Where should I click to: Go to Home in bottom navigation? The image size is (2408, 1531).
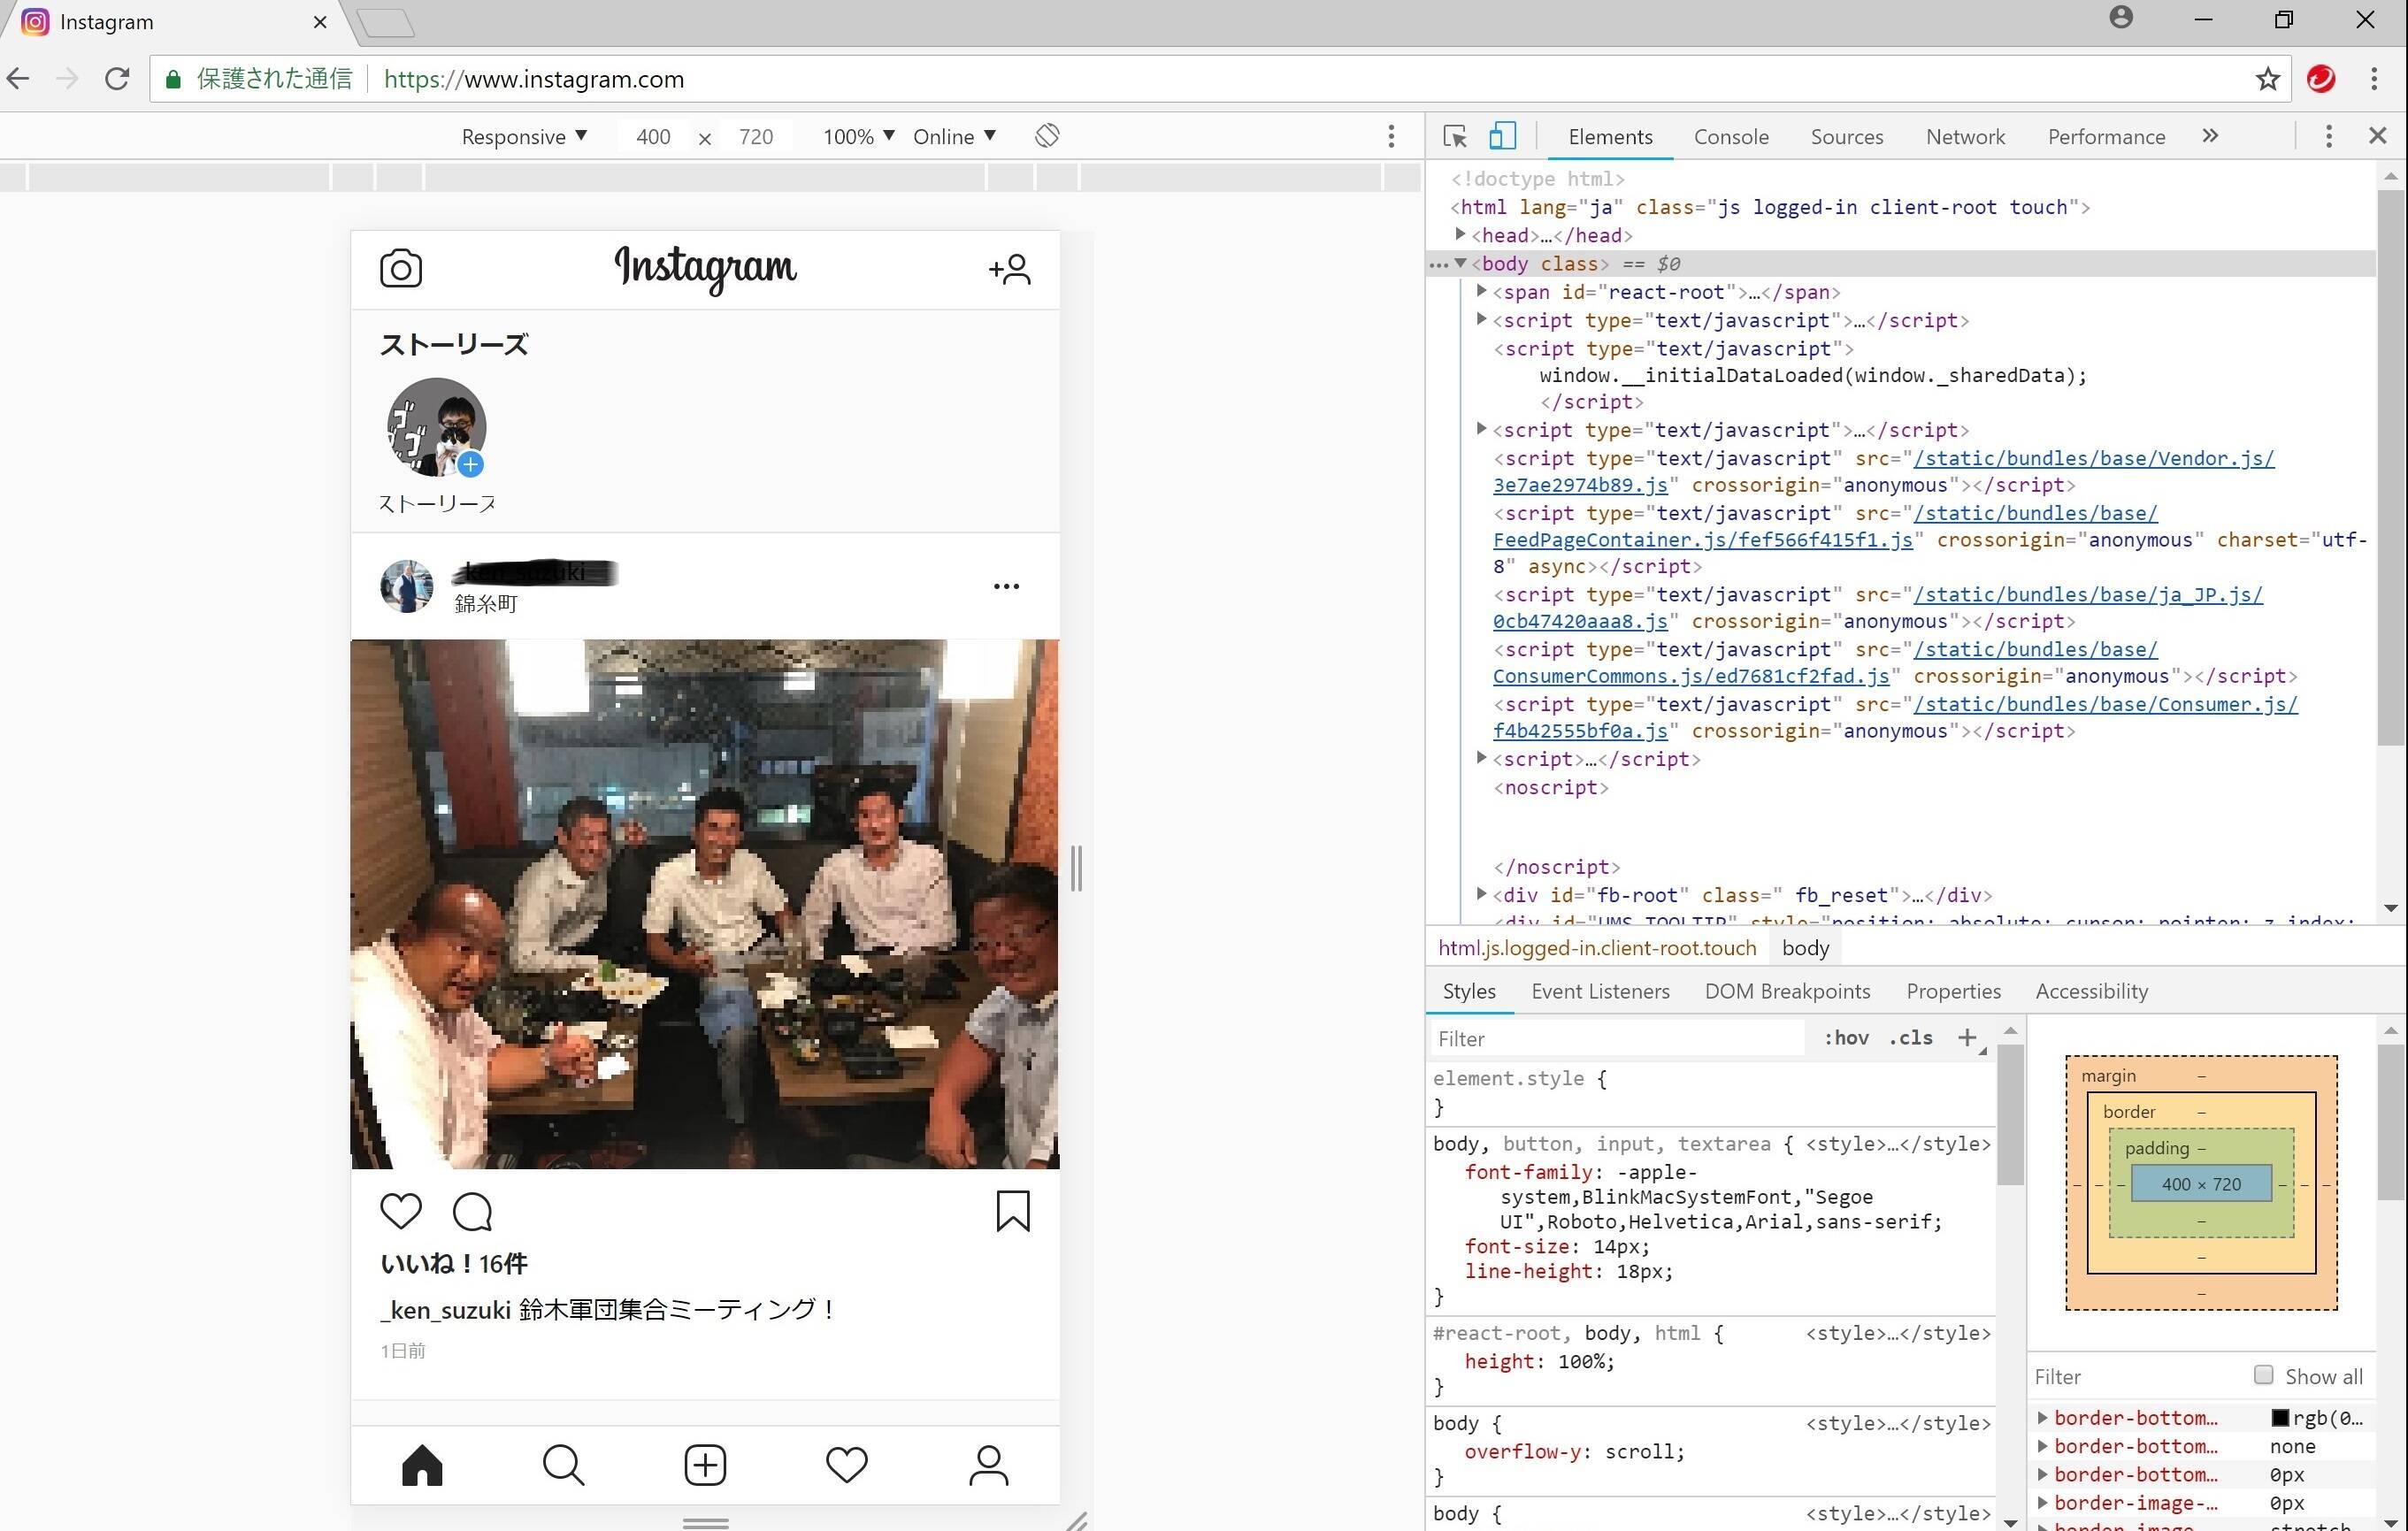[422, 1465]
